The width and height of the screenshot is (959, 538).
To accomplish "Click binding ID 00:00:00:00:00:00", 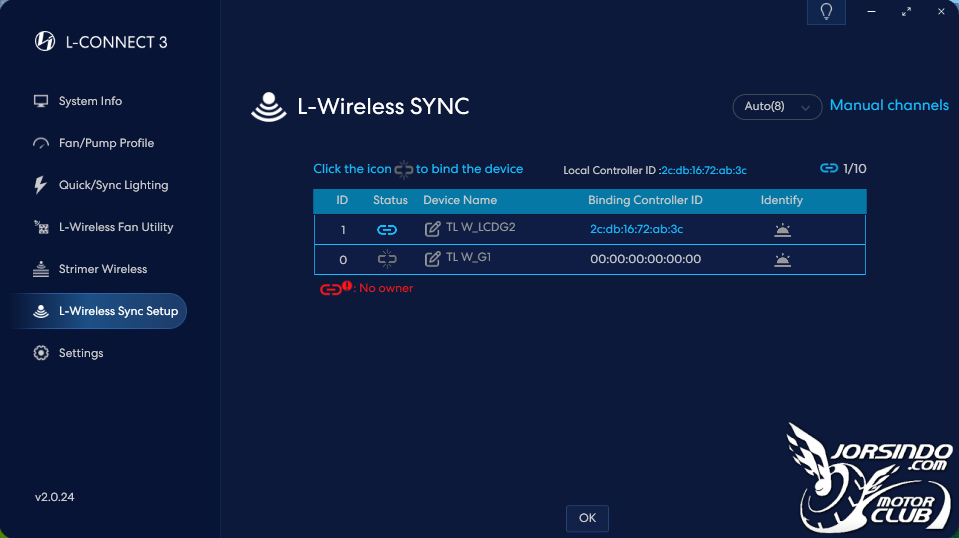I will pos(645,259).
